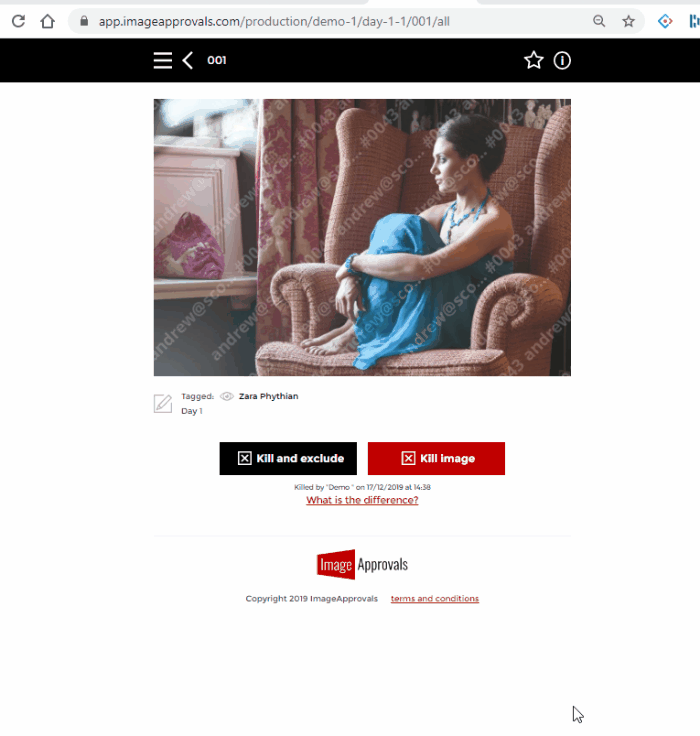700x736 pixels.
Task: Click the blue diamond extension icon
Action: tap(665, 21)
